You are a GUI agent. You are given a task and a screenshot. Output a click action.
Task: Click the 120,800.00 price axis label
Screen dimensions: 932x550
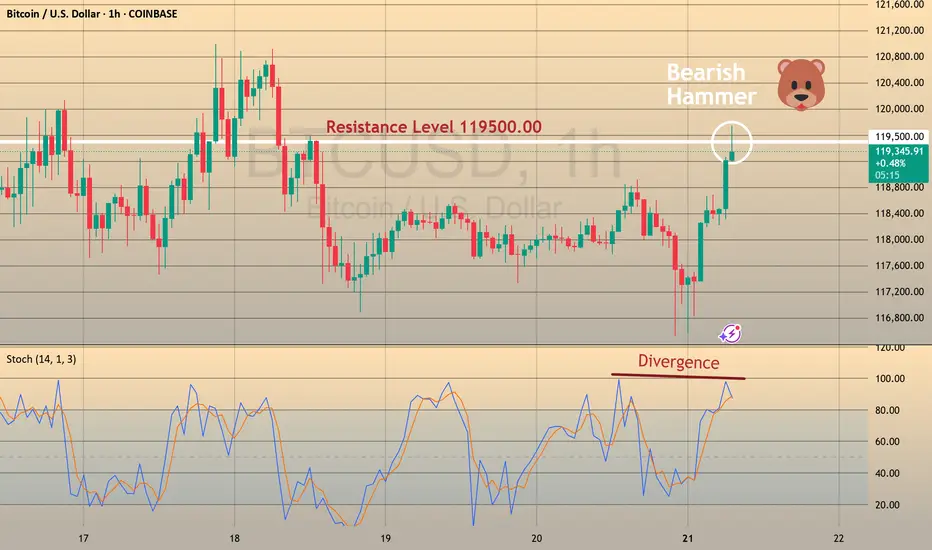[x=899, y=56]
